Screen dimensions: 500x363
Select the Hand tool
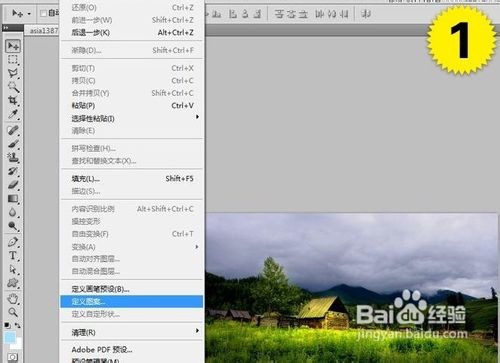pos(13,299)
